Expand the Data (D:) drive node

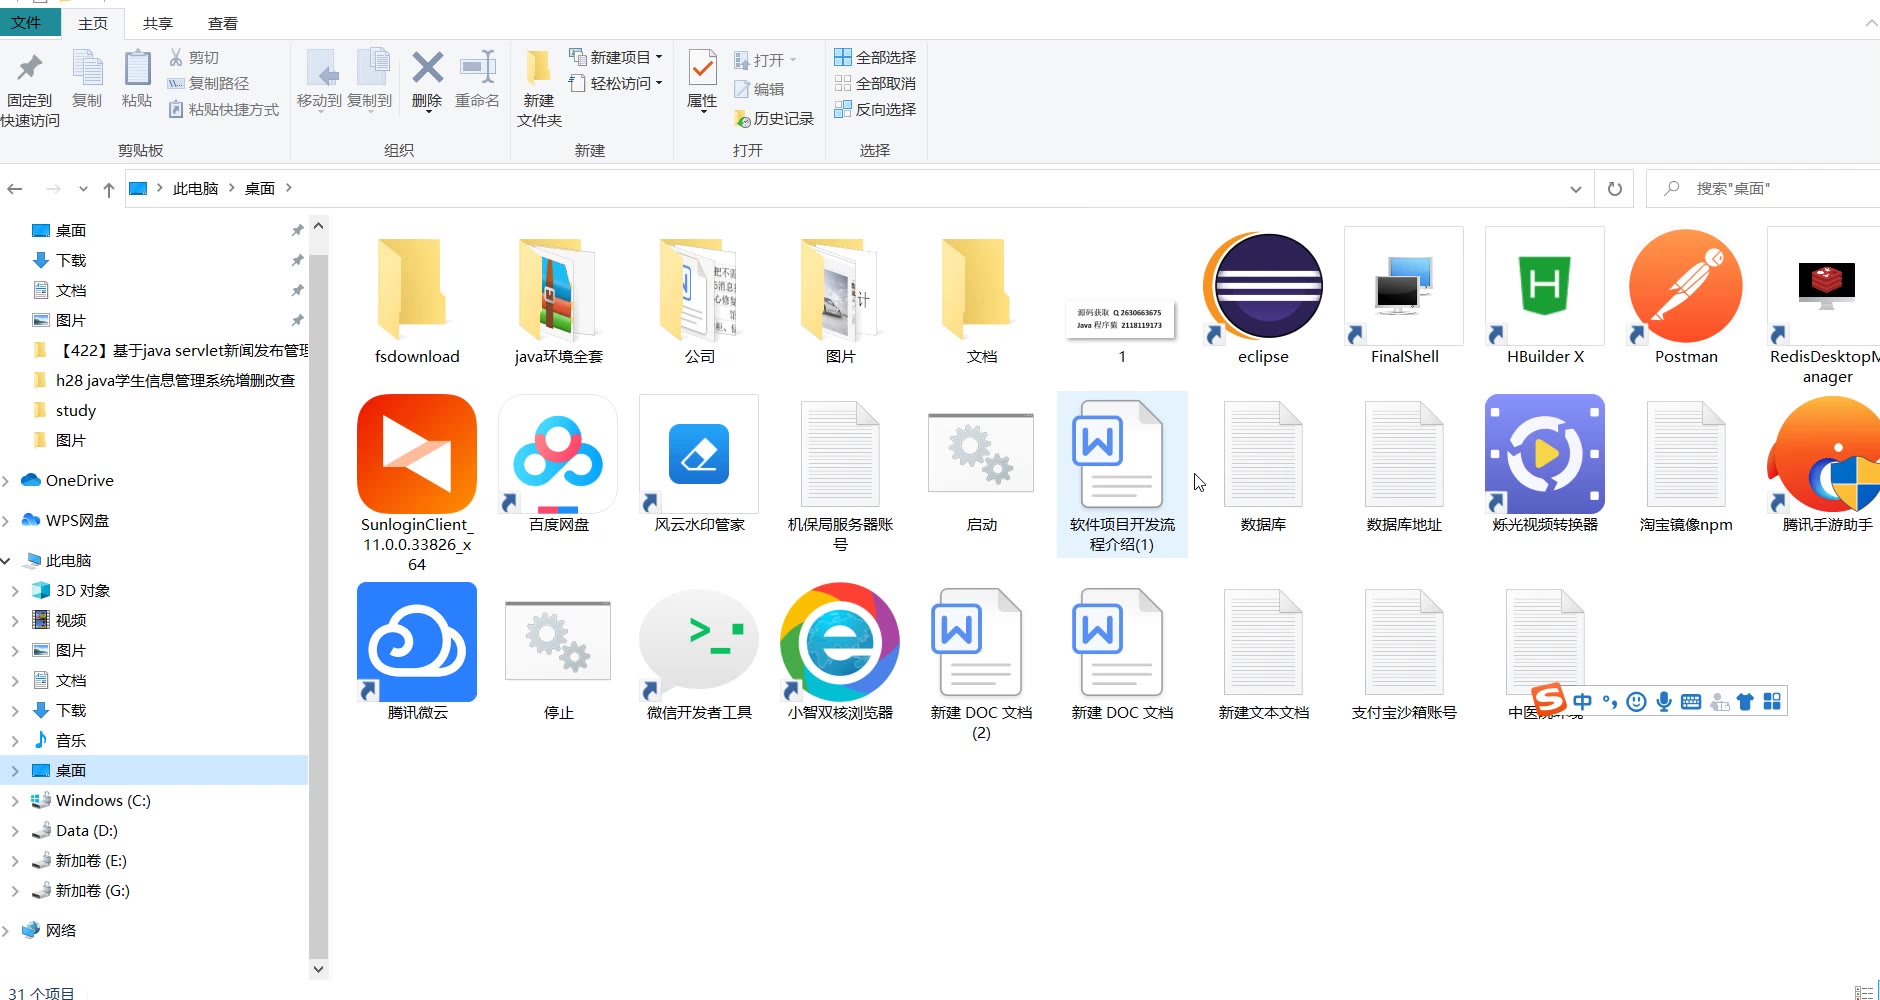point(15,831)
